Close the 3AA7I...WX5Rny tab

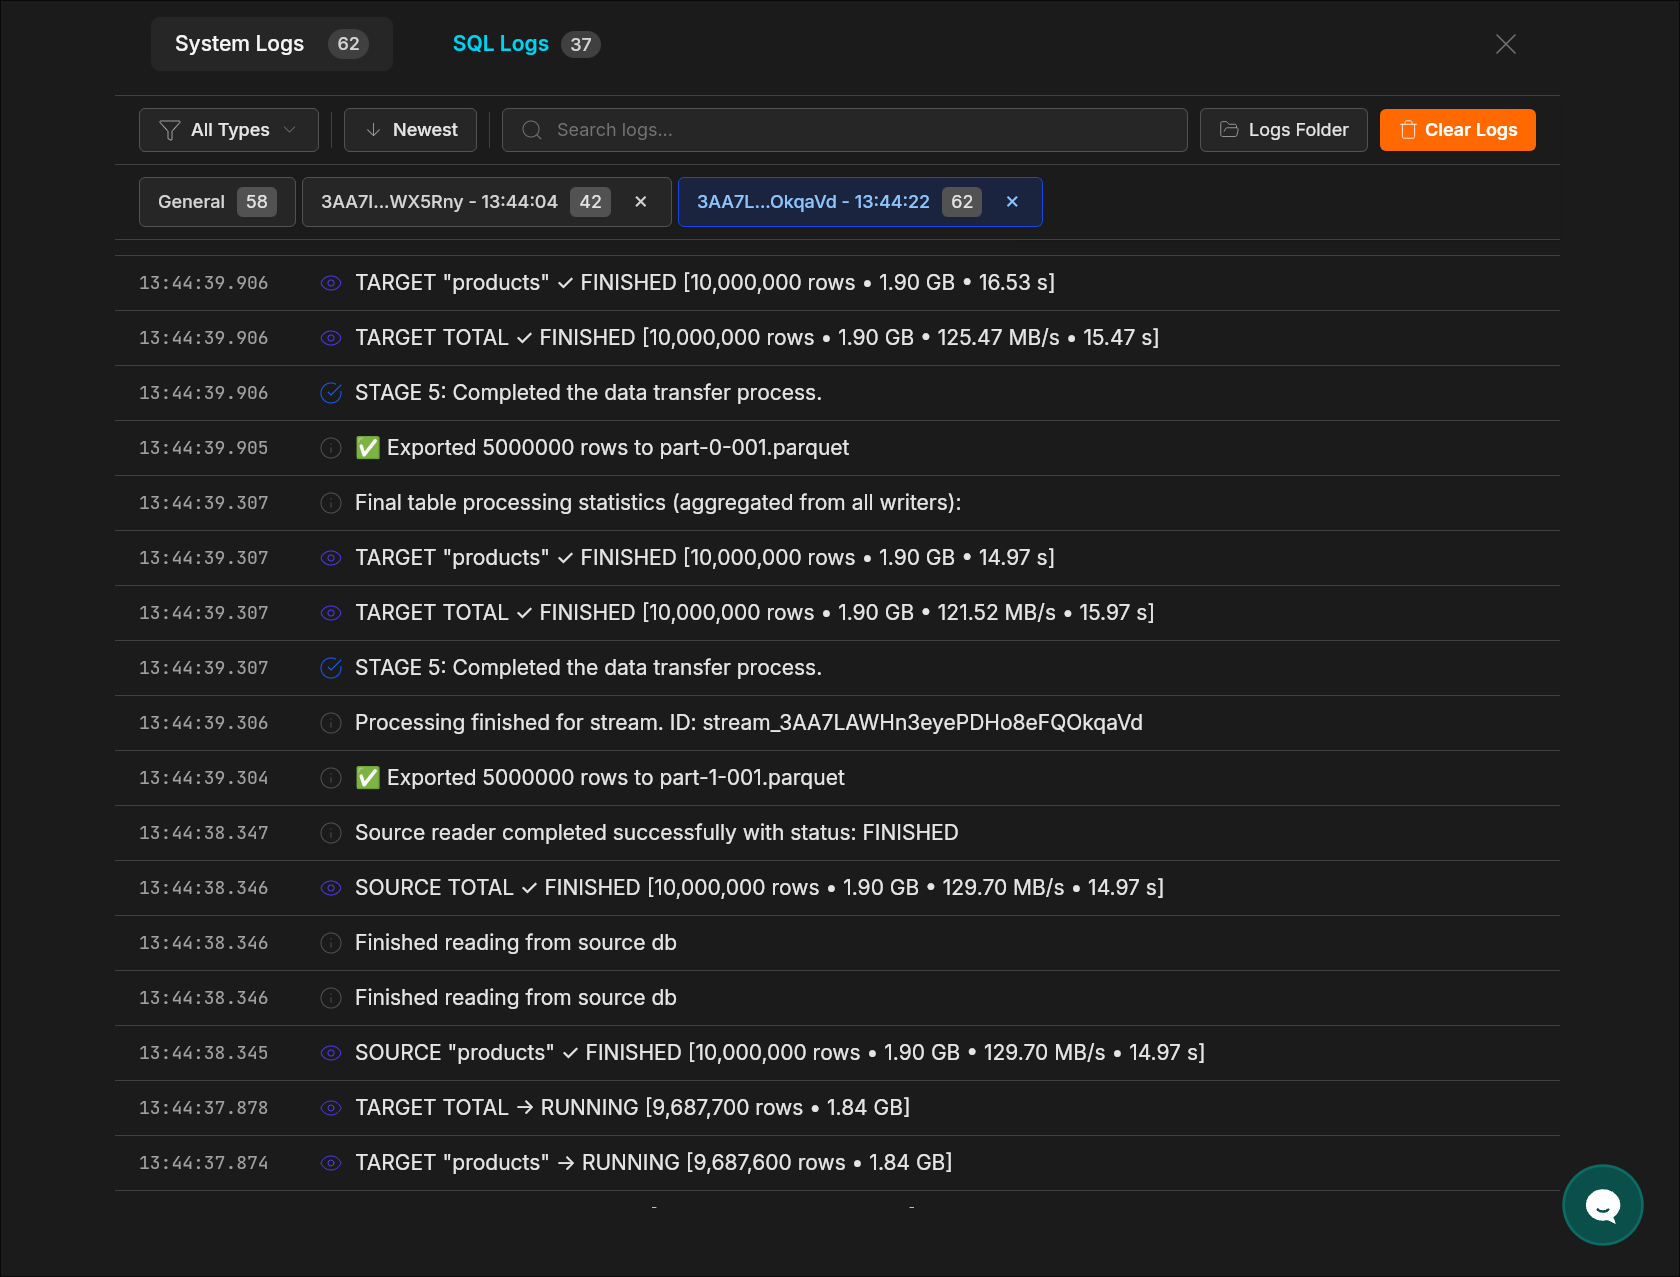point(641,202)
